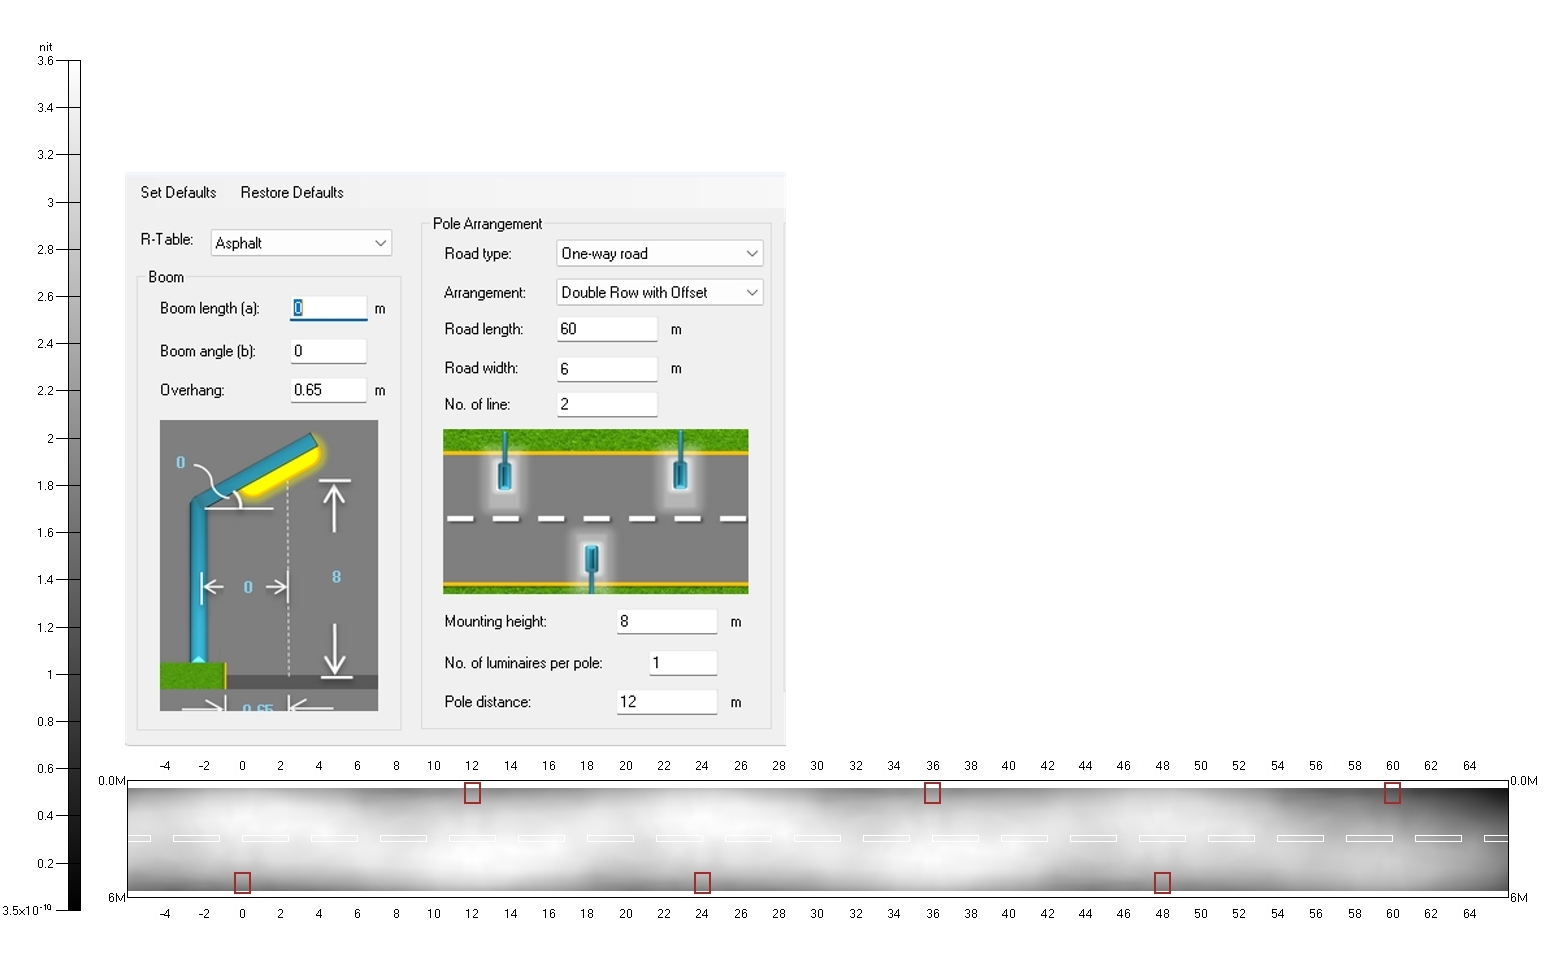
Task: Edit the Pole distance field
Action: tap(666, 702)
